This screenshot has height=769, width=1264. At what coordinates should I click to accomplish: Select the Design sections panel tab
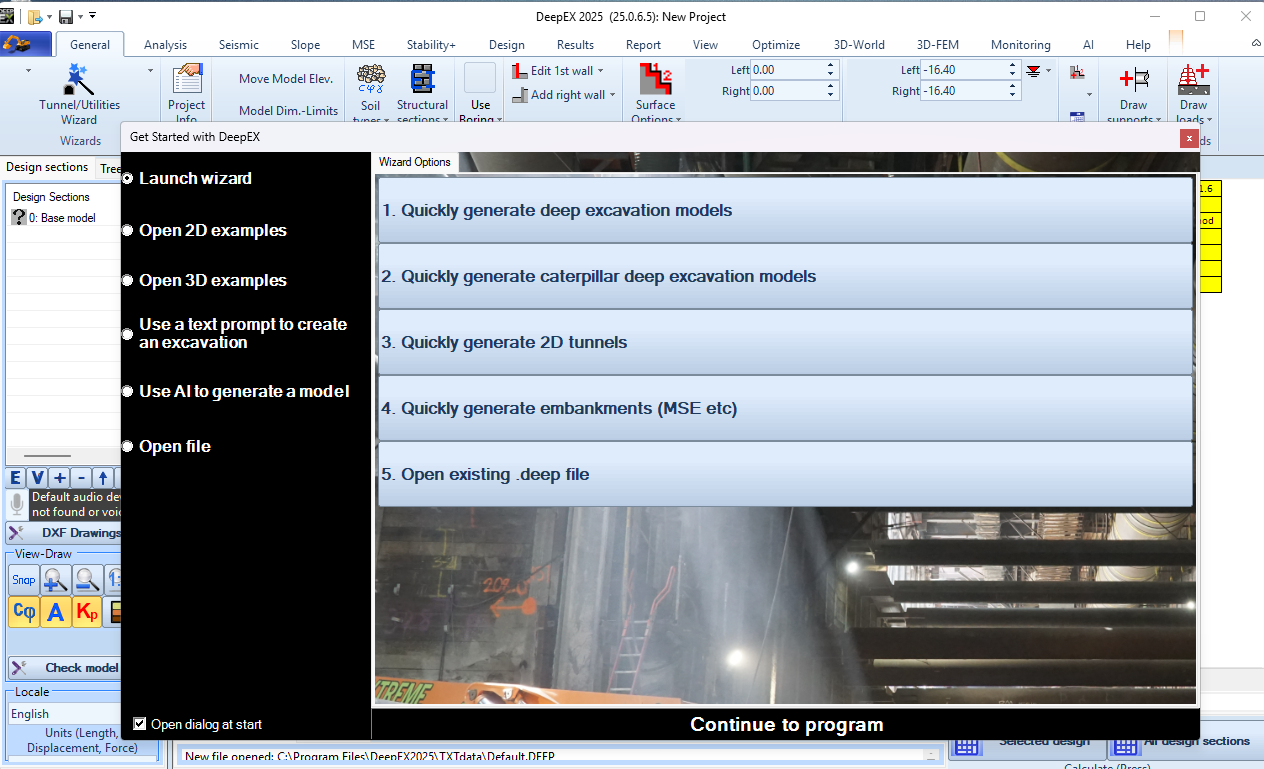(47, 168)
